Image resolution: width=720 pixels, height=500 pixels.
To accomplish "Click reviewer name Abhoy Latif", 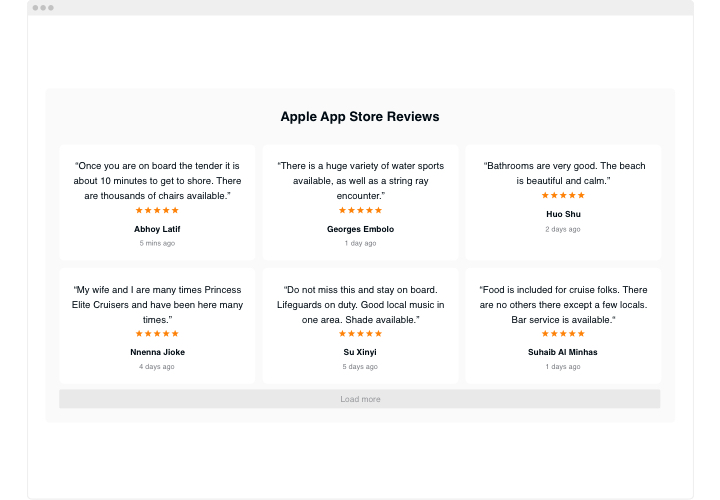I will click(x=157, y=229).
